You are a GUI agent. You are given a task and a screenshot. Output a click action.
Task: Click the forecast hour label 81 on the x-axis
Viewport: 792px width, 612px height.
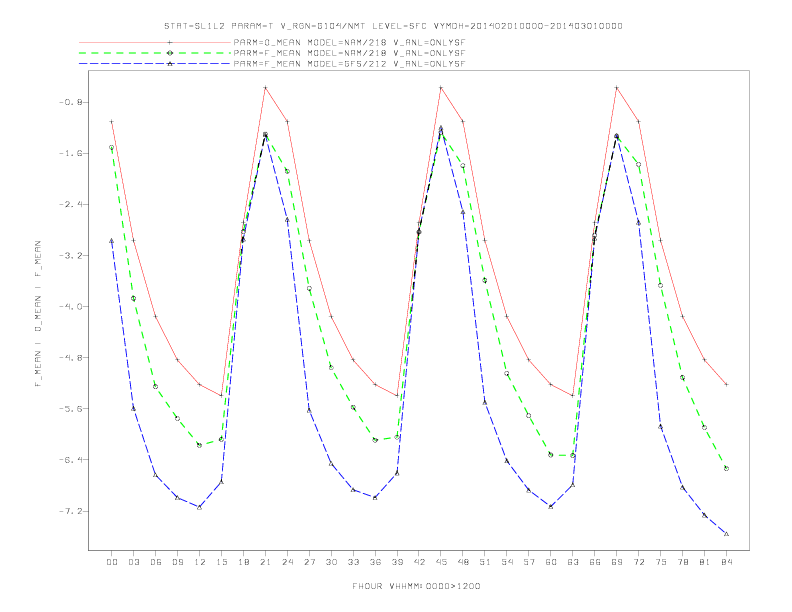(705, 562)
